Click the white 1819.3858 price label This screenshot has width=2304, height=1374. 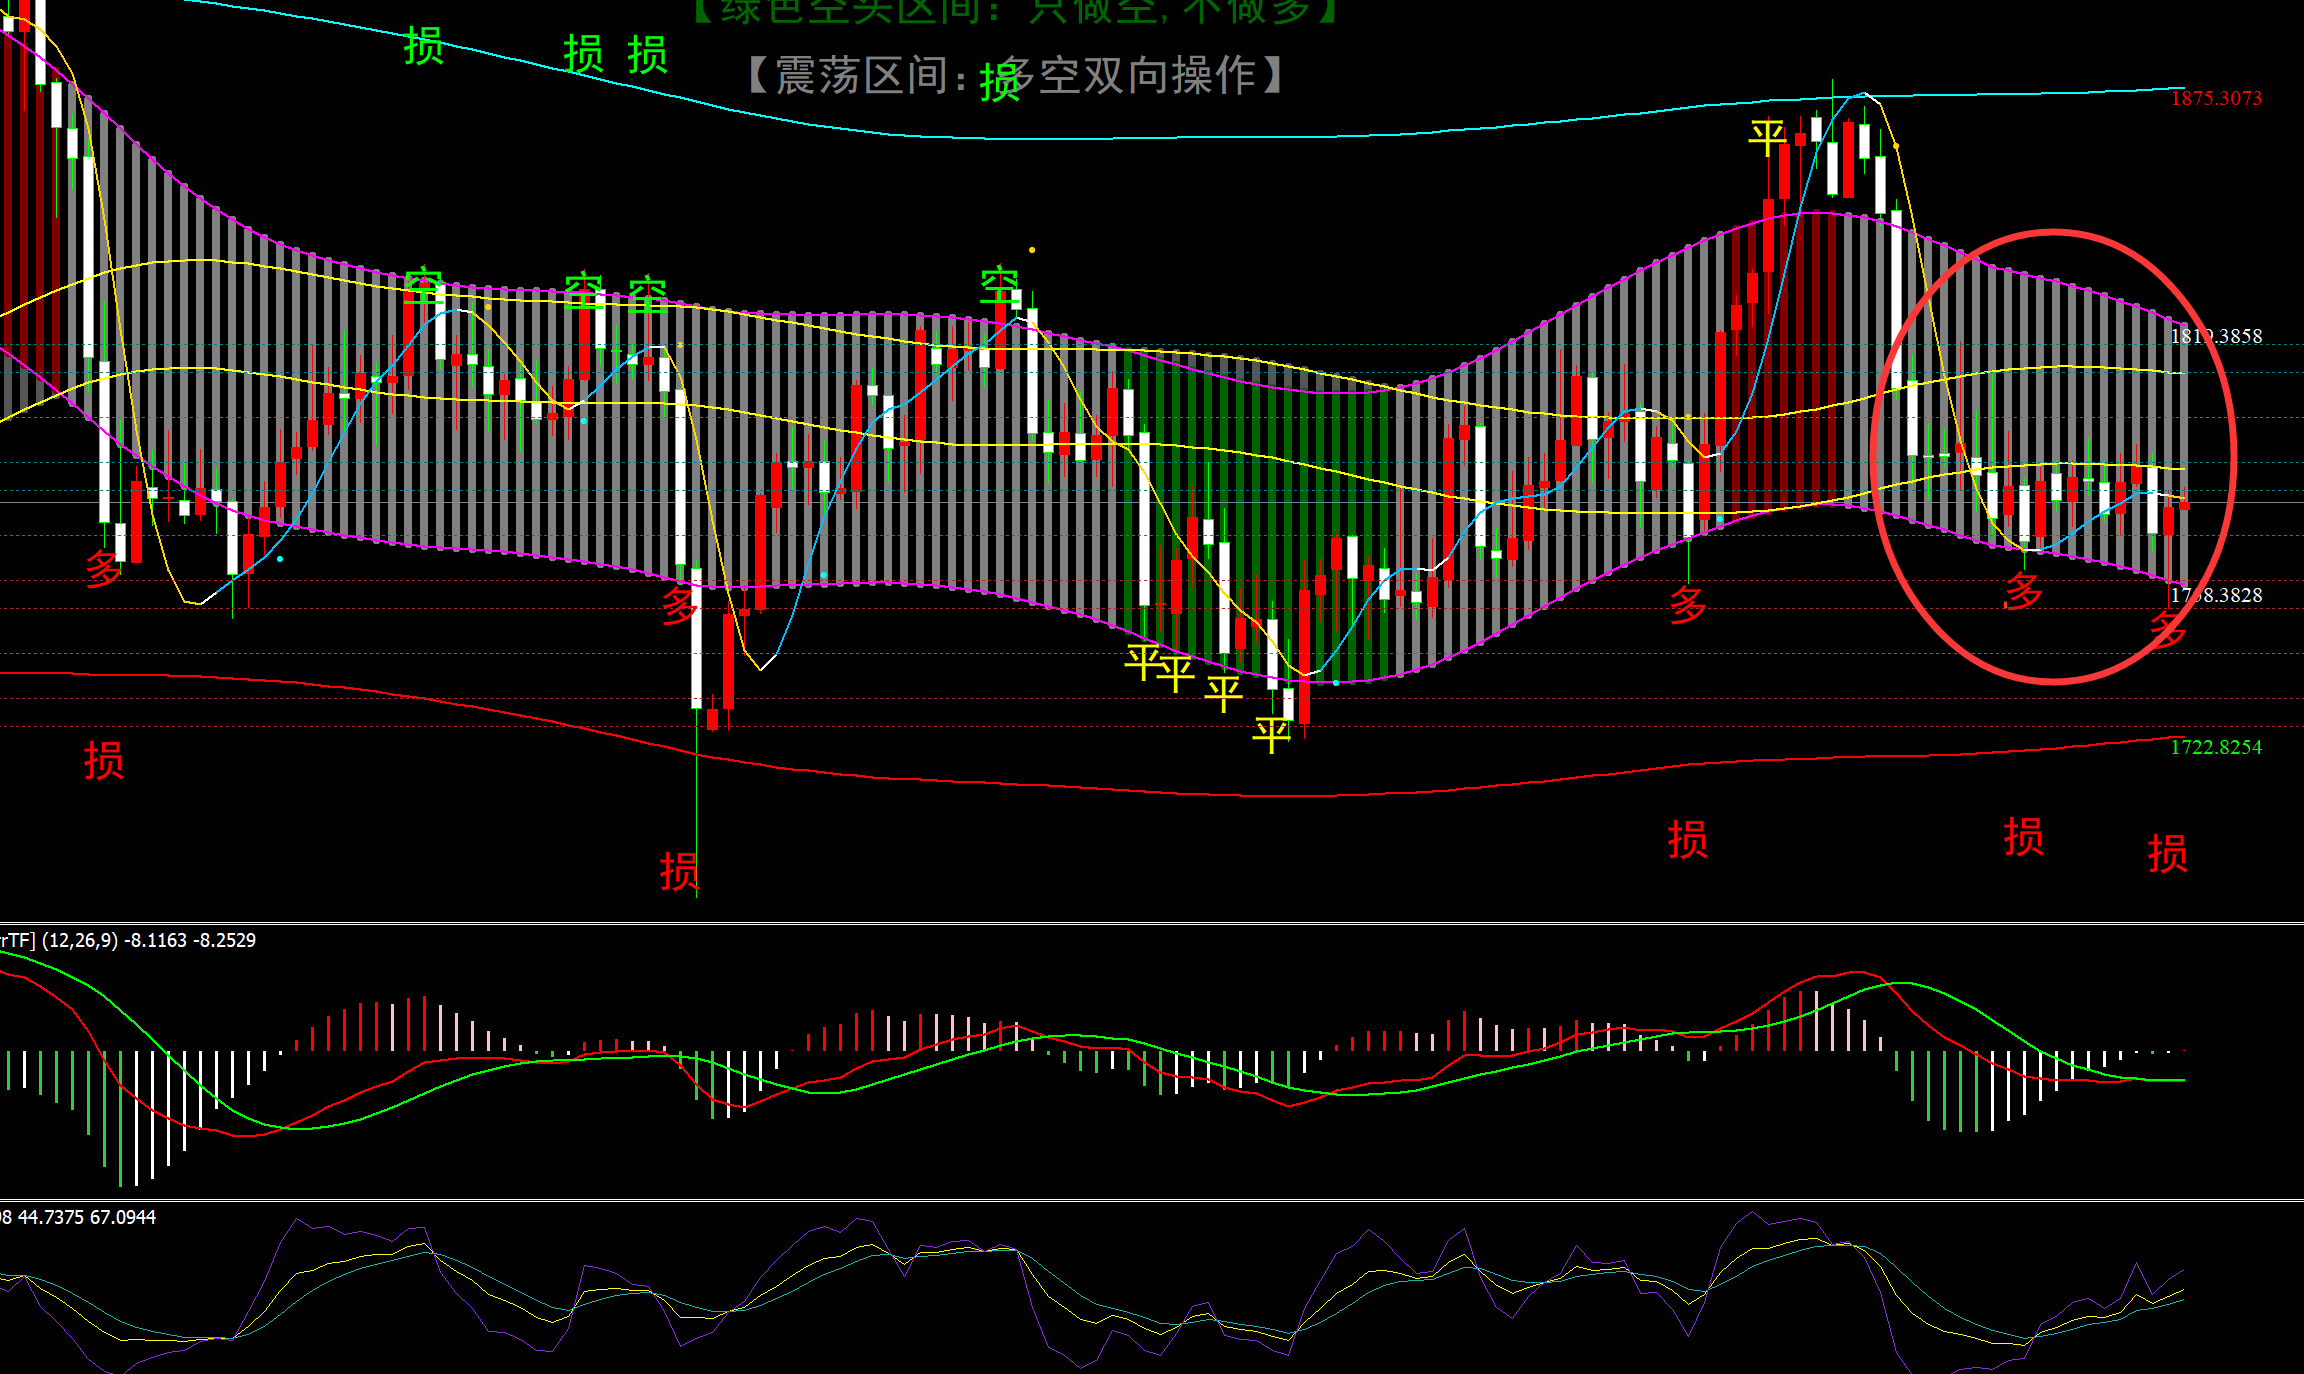(2216, 336)
